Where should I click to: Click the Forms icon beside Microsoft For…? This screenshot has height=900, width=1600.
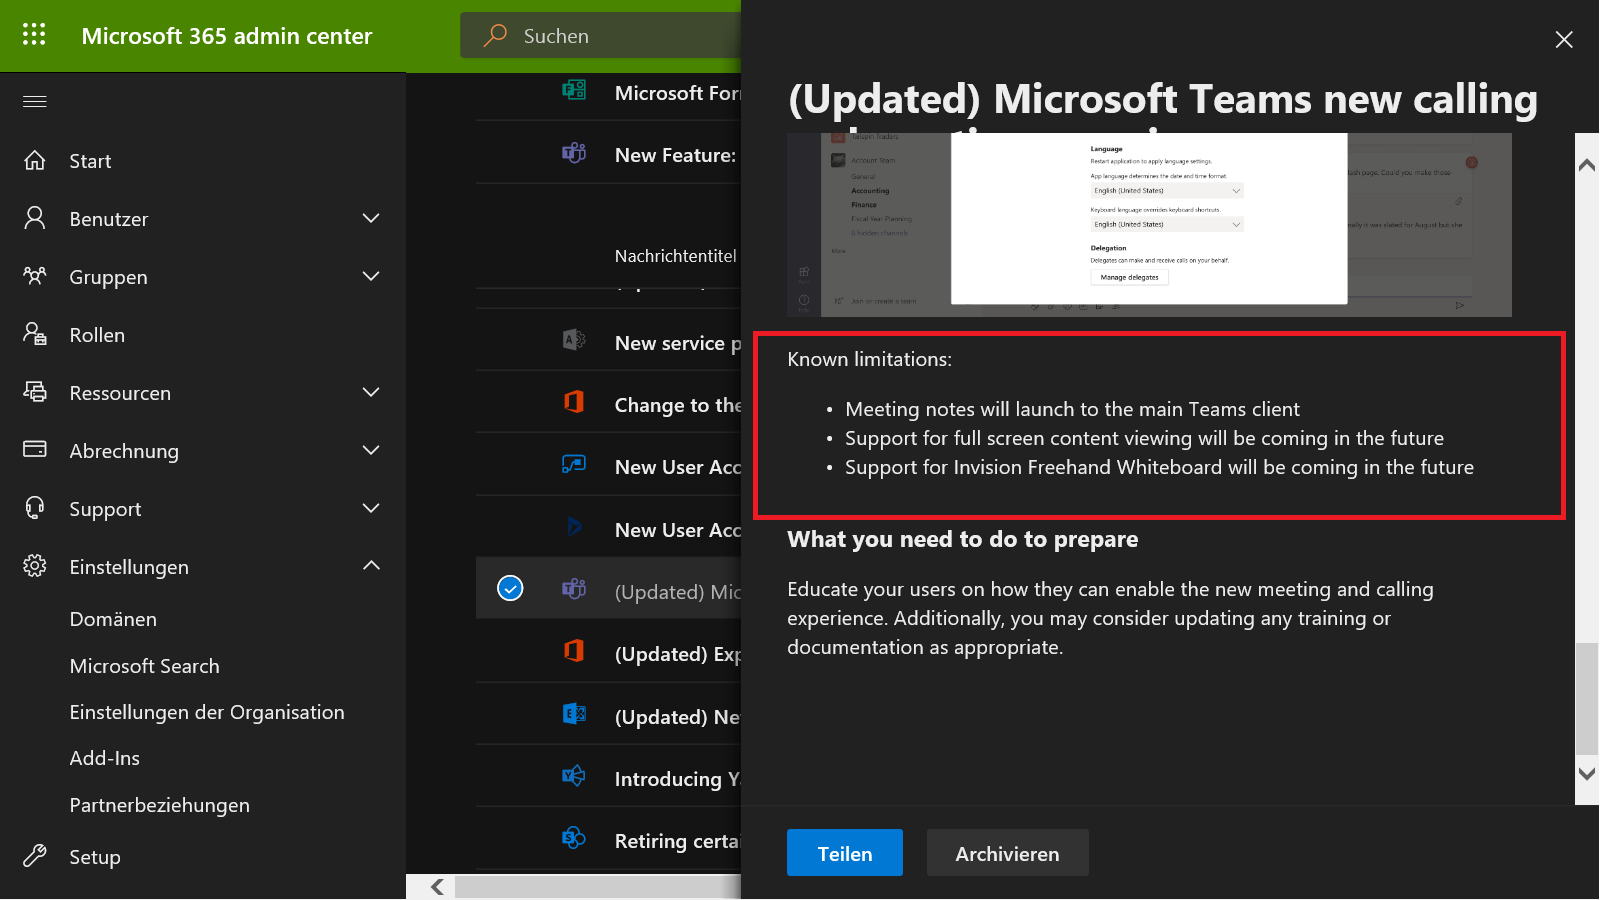click(x=574, y=90)
